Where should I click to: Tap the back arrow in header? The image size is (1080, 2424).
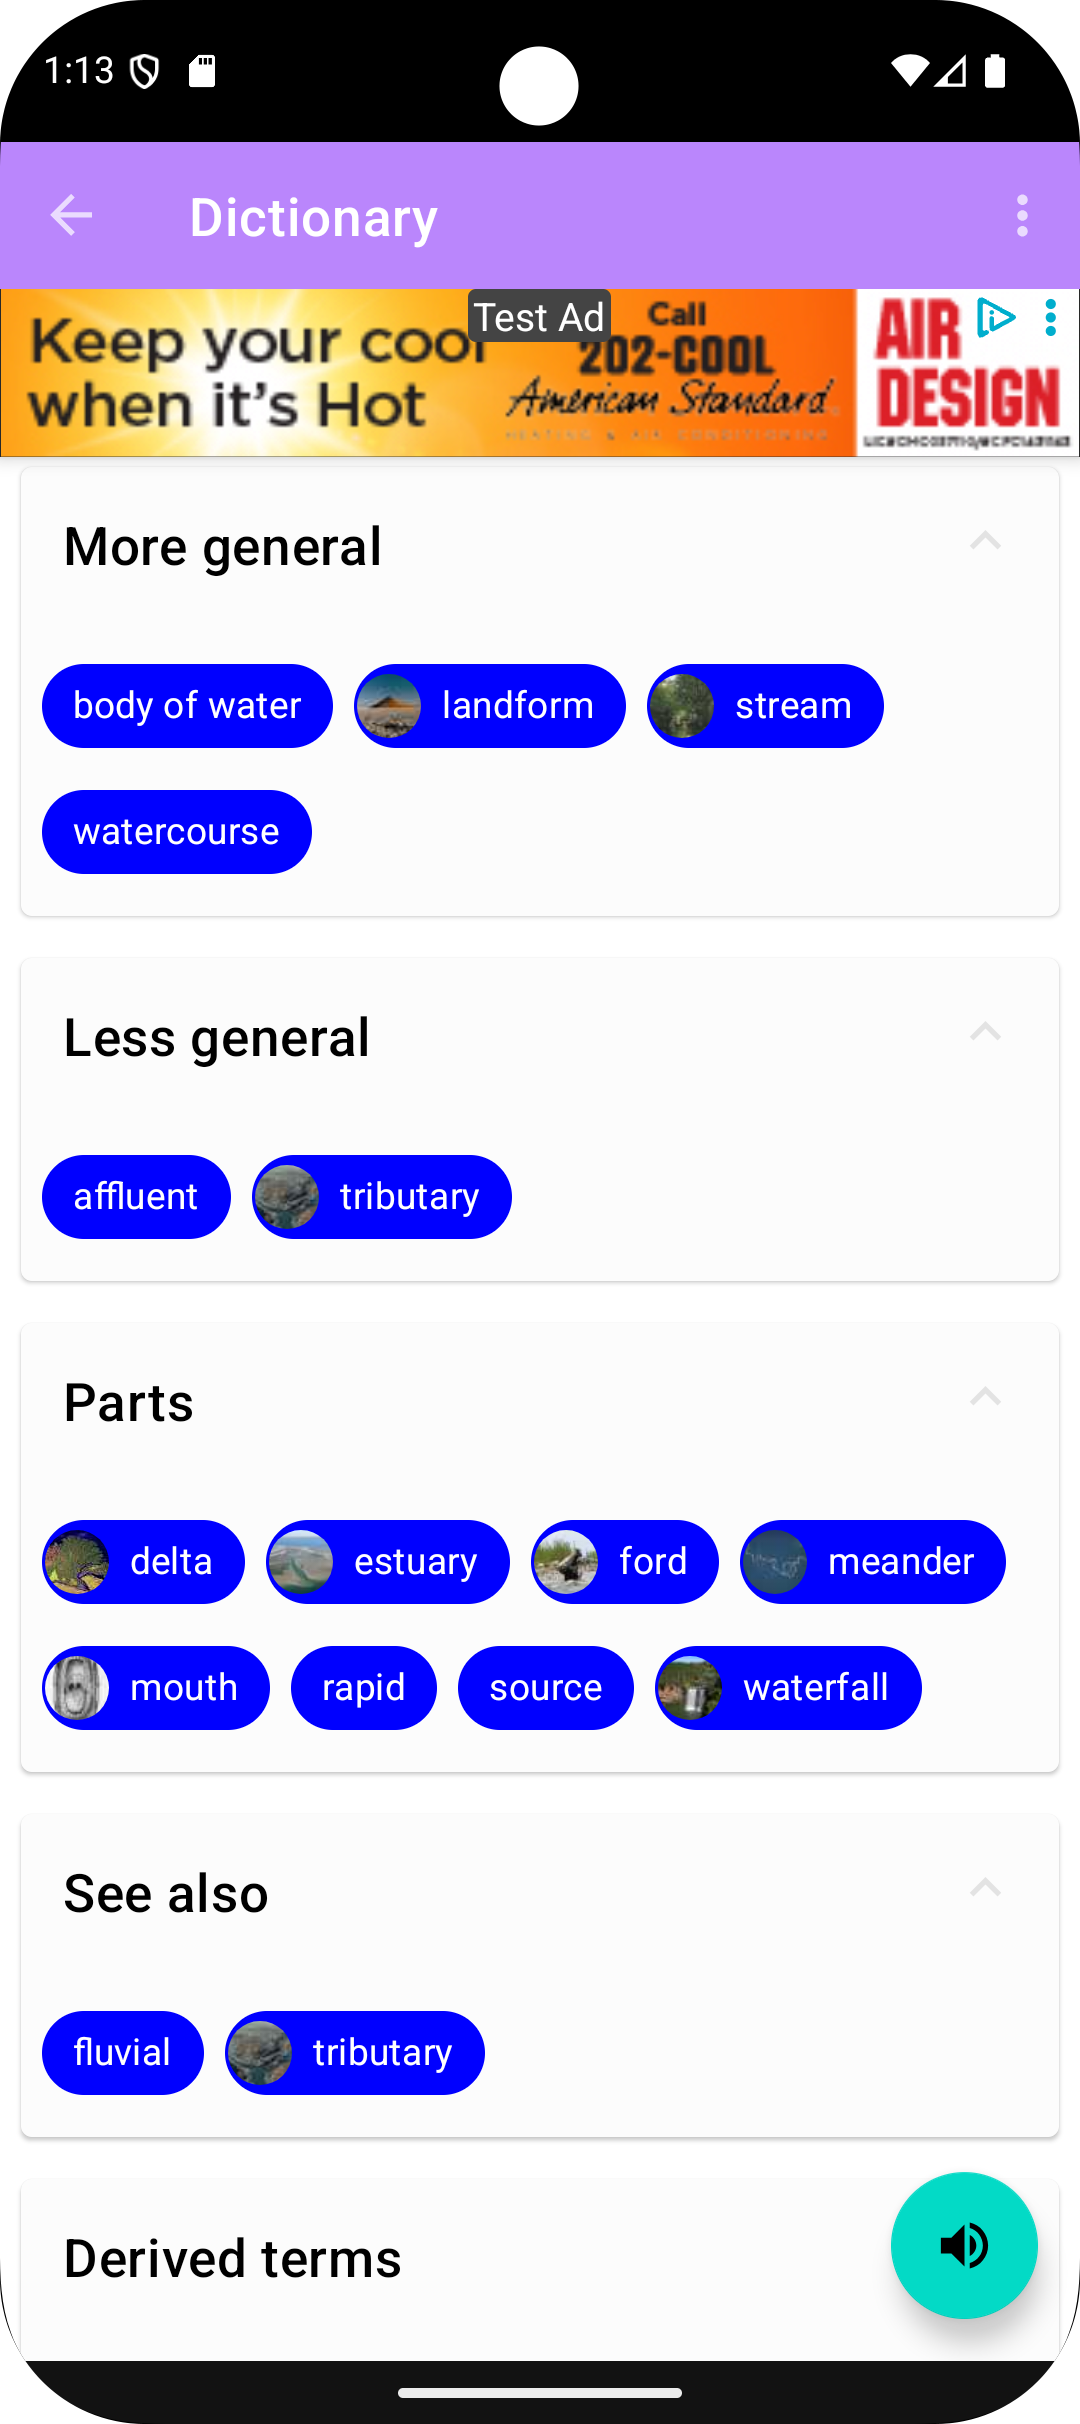click(x=71, y=216)
